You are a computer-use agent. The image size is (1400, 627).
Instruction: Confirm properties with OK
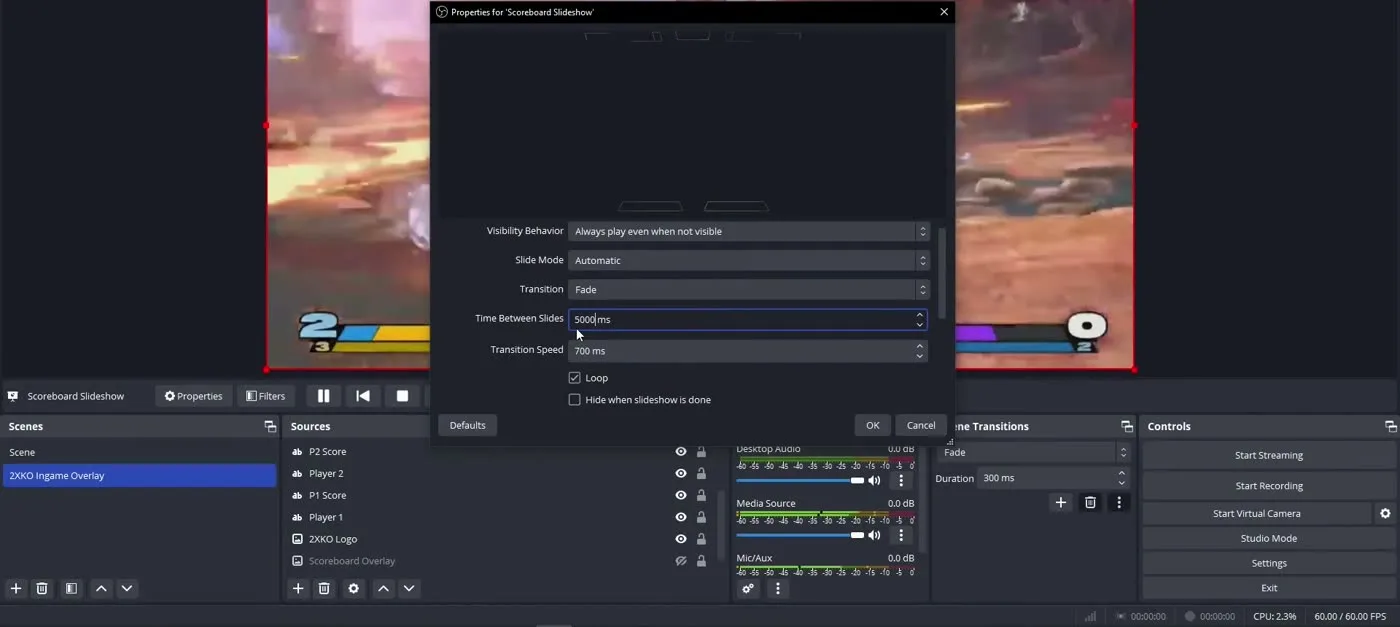[872, 425]
